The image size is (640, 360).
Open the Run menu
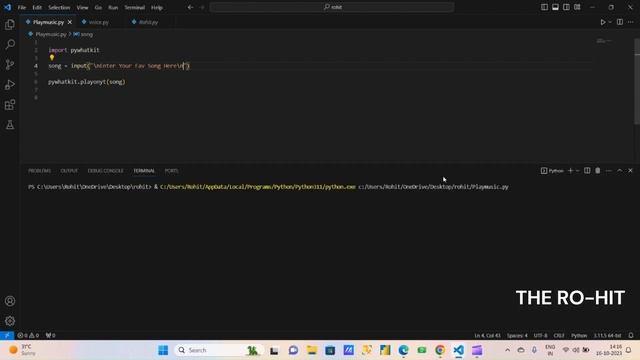click(113, 7)
